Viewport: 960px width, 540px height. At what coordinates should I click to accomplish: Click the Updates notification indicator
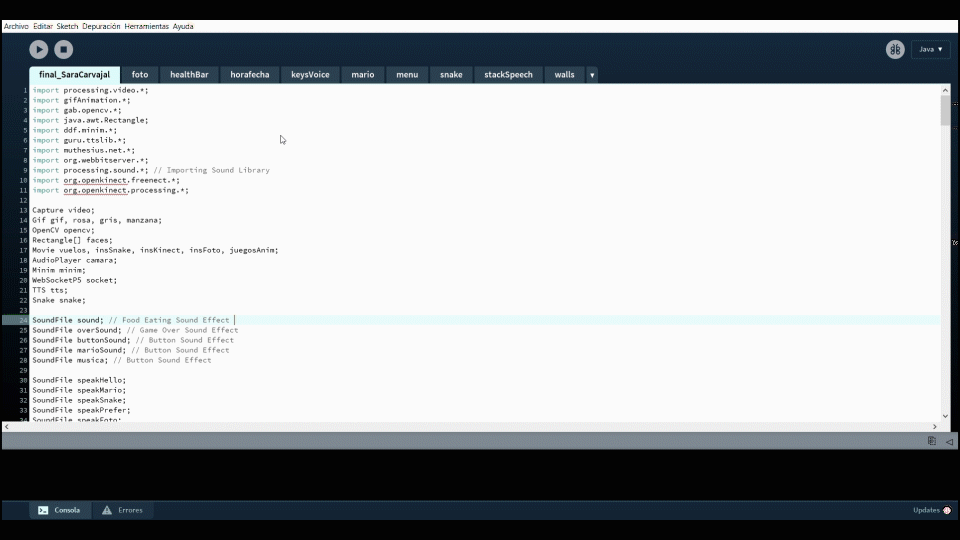[932, 510]
